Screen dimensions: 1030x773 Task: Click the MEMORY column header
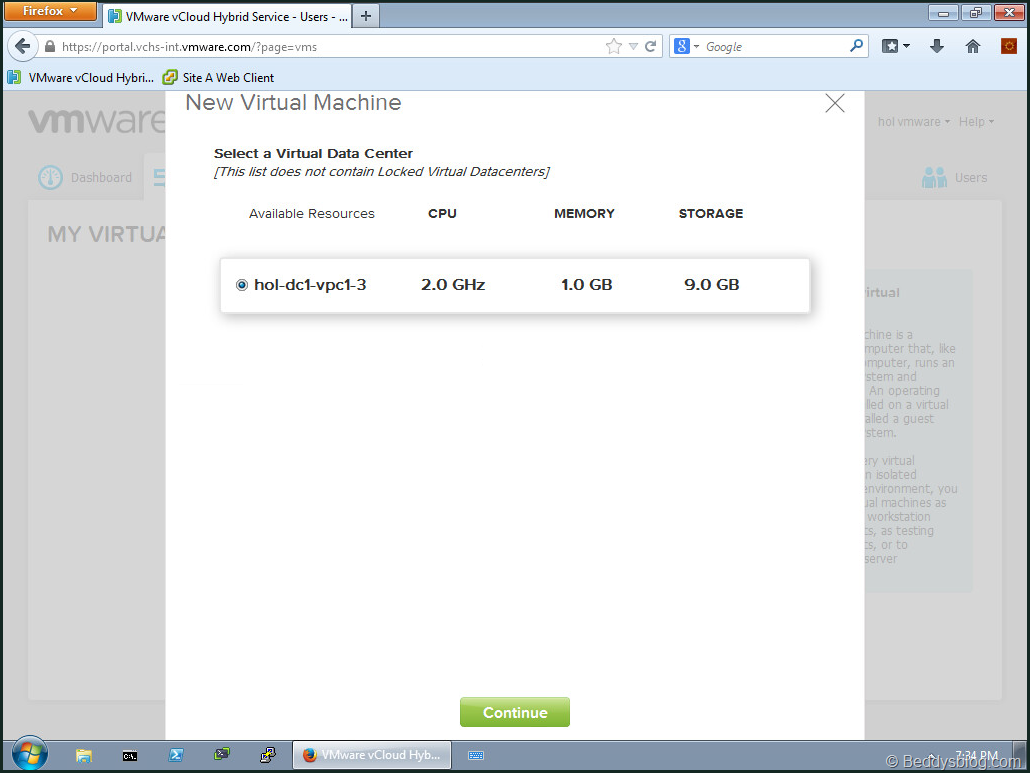(584, 213)
